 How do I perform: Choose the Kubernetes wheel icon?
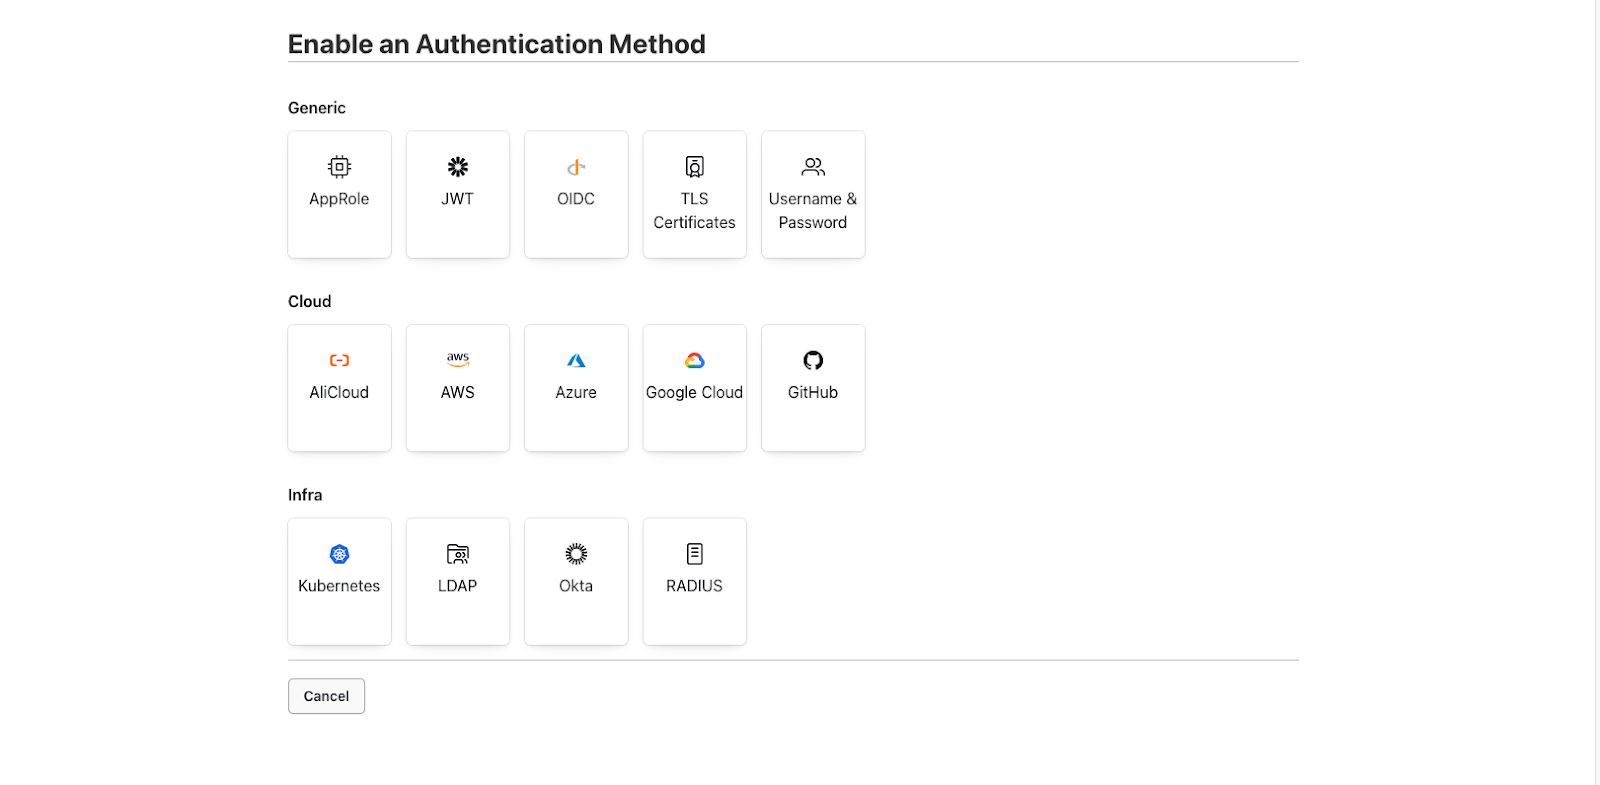point(339,554)
